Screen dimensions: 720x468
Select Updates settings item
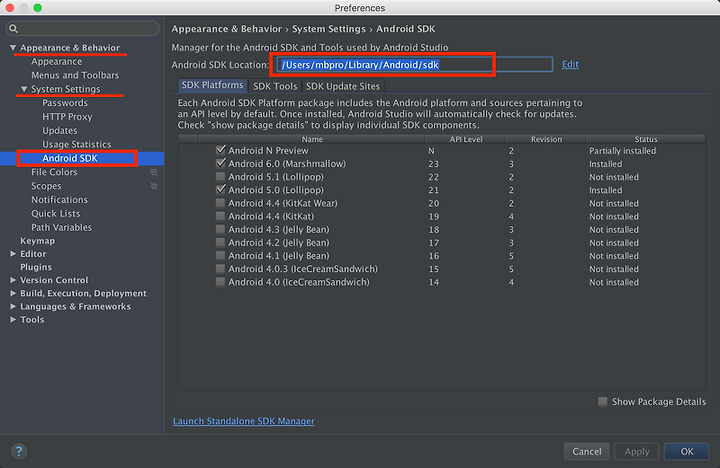60,130
